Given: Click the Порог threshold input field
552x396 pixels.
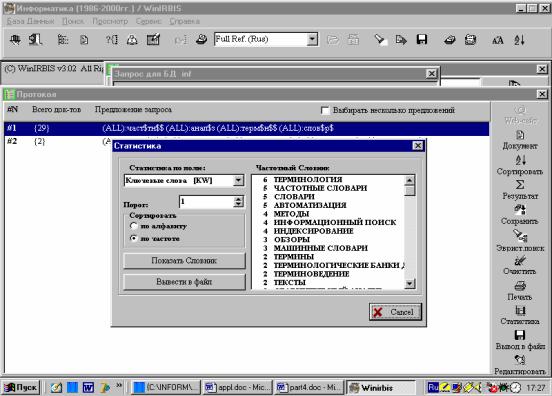Looking at the screenshot, I should 206,202.
